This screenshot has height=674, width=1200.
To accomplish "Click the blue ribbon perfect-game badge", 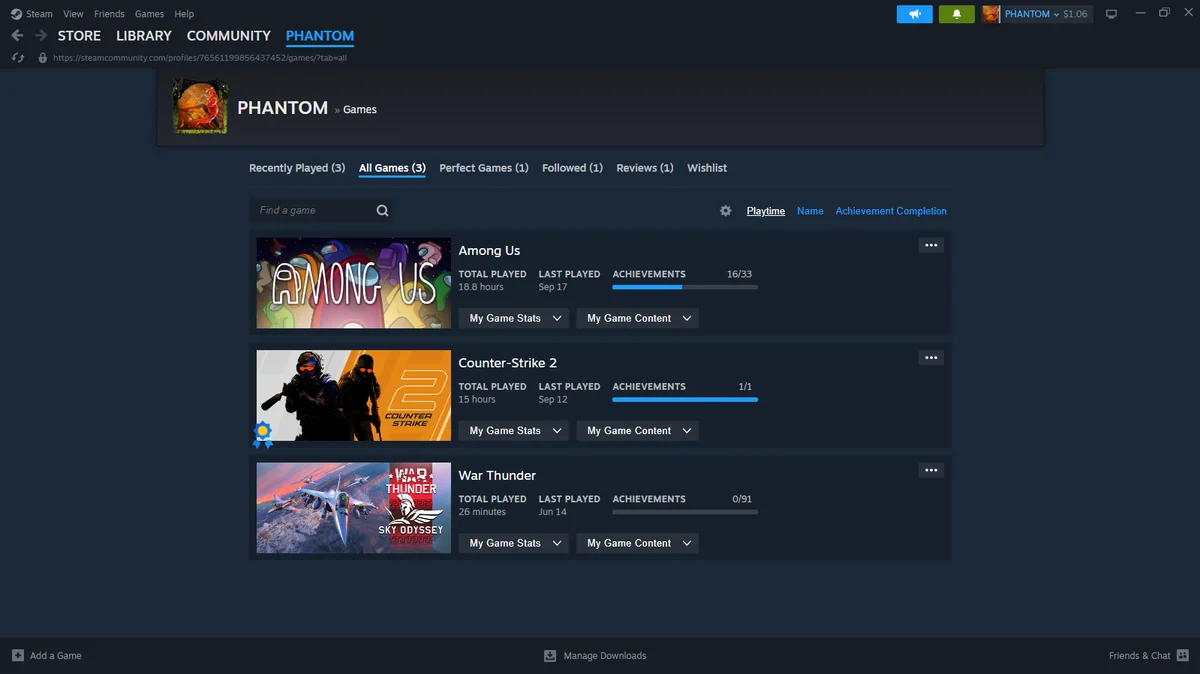I will pyautogui.click(x=262, y=433).
